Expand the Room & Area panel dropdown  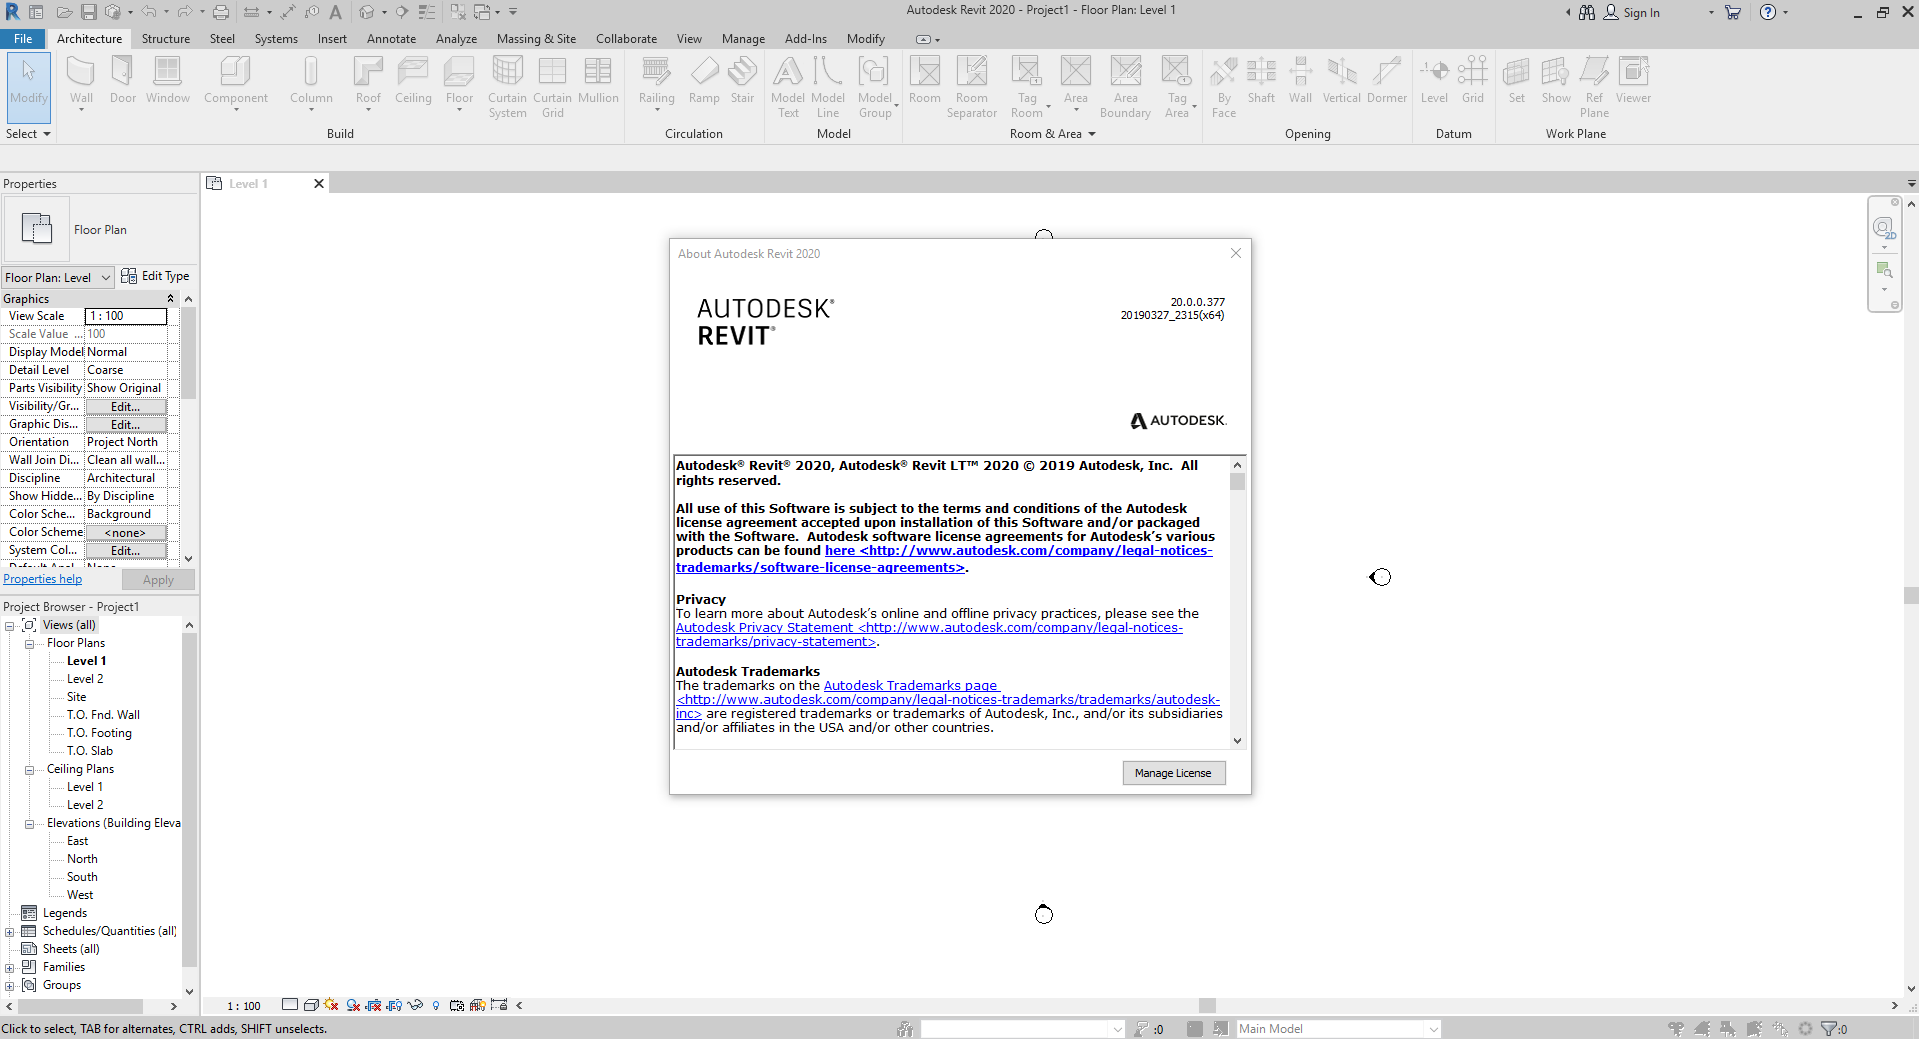(1052, 134)
